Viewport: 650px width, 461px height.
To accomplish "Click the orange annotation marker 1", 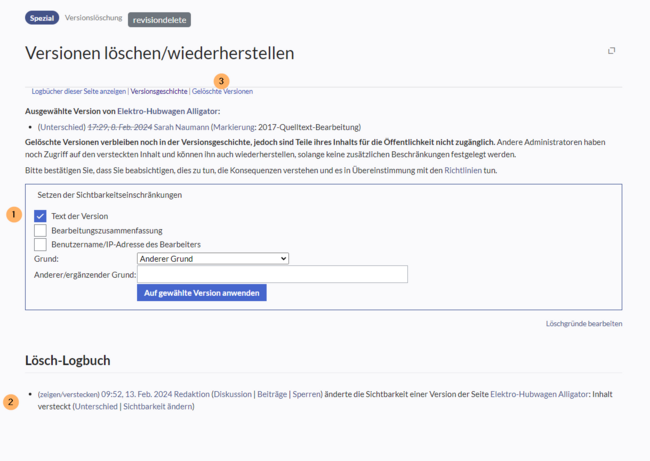I will (14, 215).
